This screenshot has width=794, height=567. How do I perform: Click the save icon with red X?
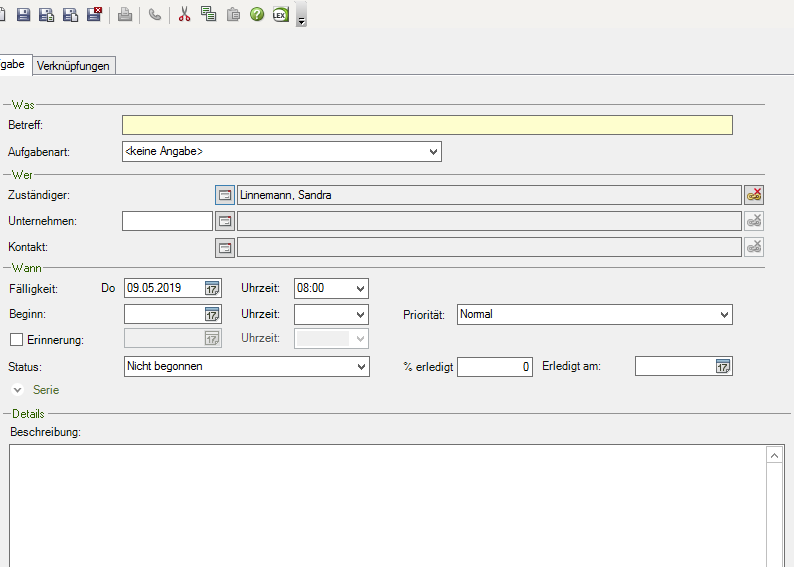point(95,15)
